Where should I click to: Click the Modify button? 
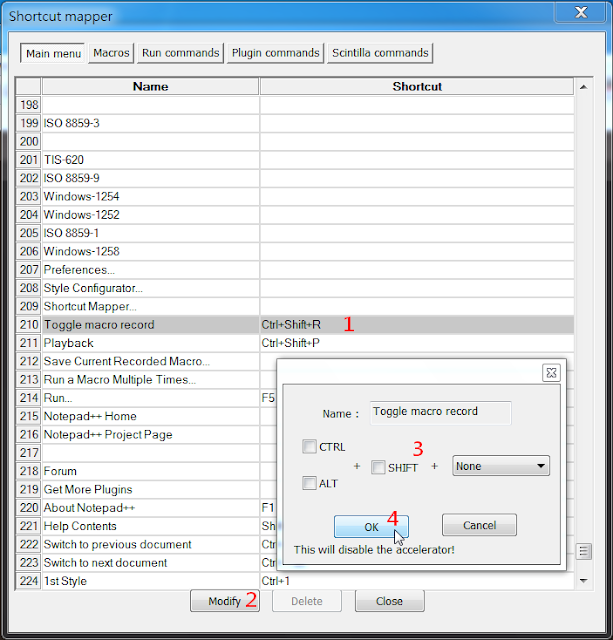(x=224, y=601)
